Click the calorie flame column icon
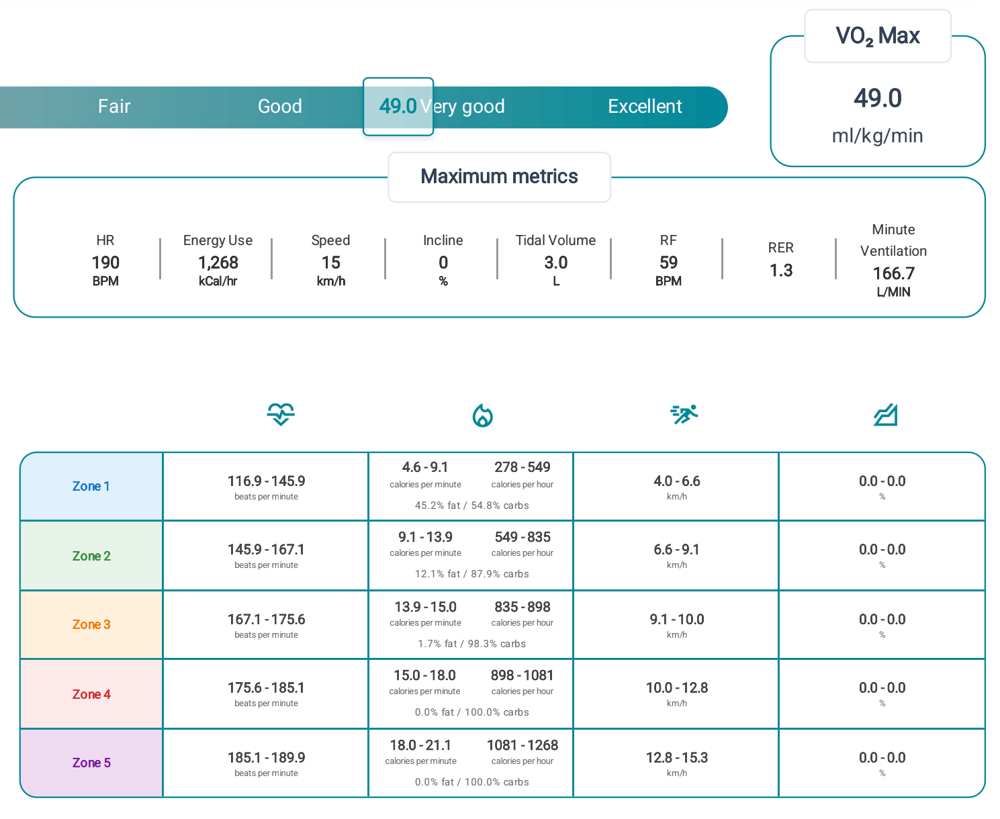 tap(483, 415)
